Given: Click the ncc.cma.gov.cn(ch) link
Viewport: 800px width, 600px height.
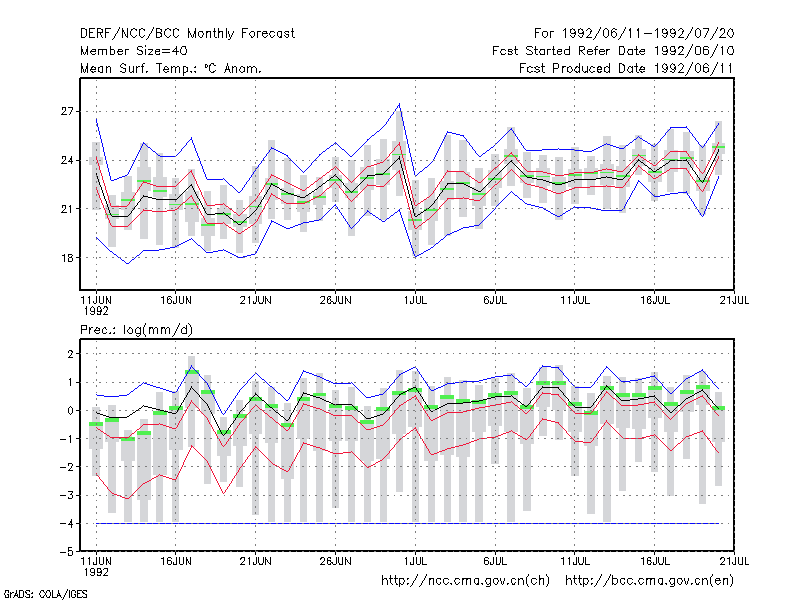Looking at the screenshot, I should coord(465,581).
